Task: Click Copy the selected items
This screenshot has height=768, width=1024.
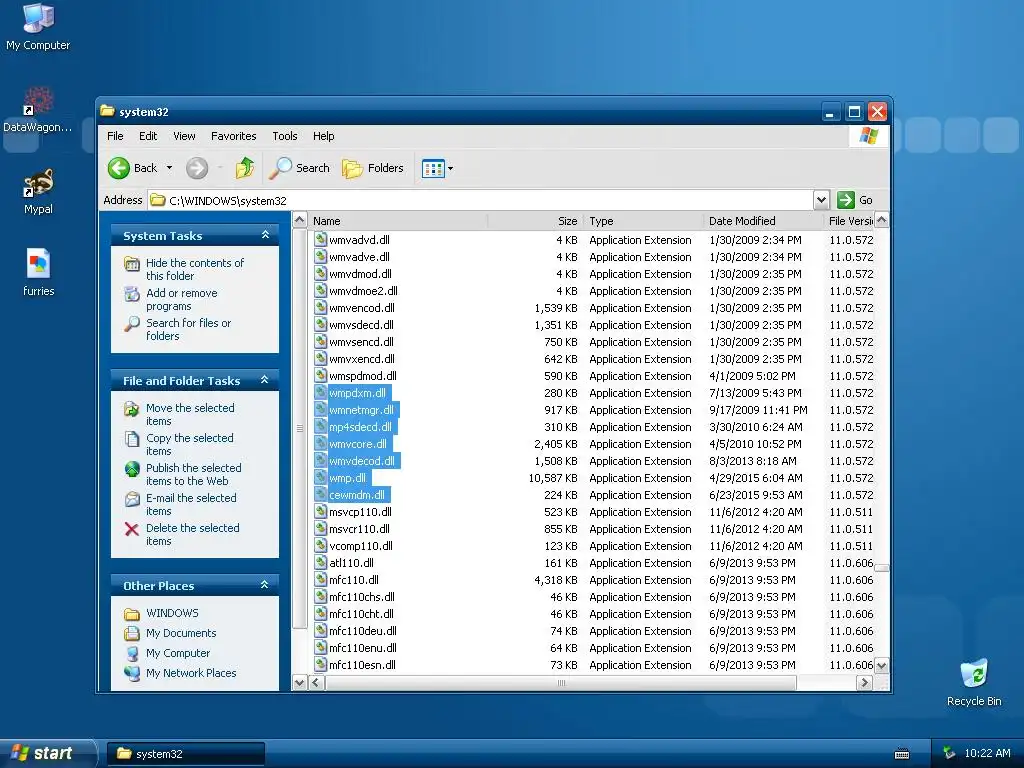Action: tap(189, 444)
